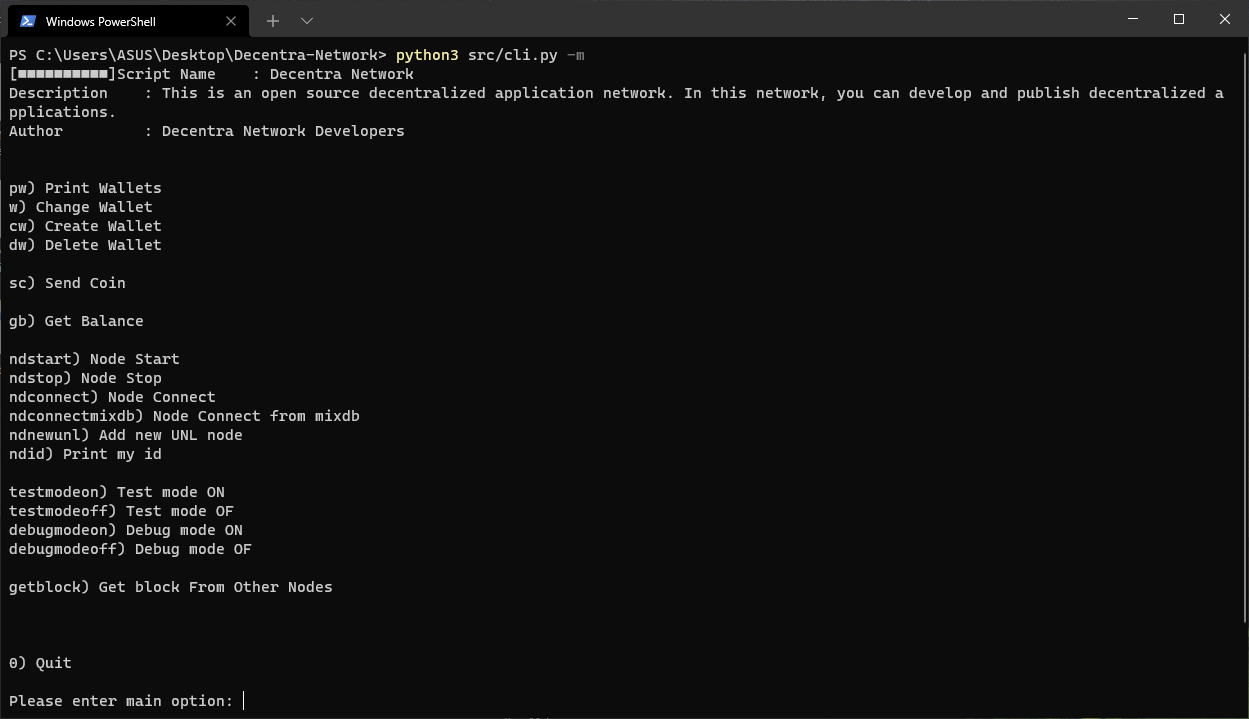Click the 'pw) Print Wallets' menu text
This screenshot has width=1249, height=719.
(x=85, y=187)
